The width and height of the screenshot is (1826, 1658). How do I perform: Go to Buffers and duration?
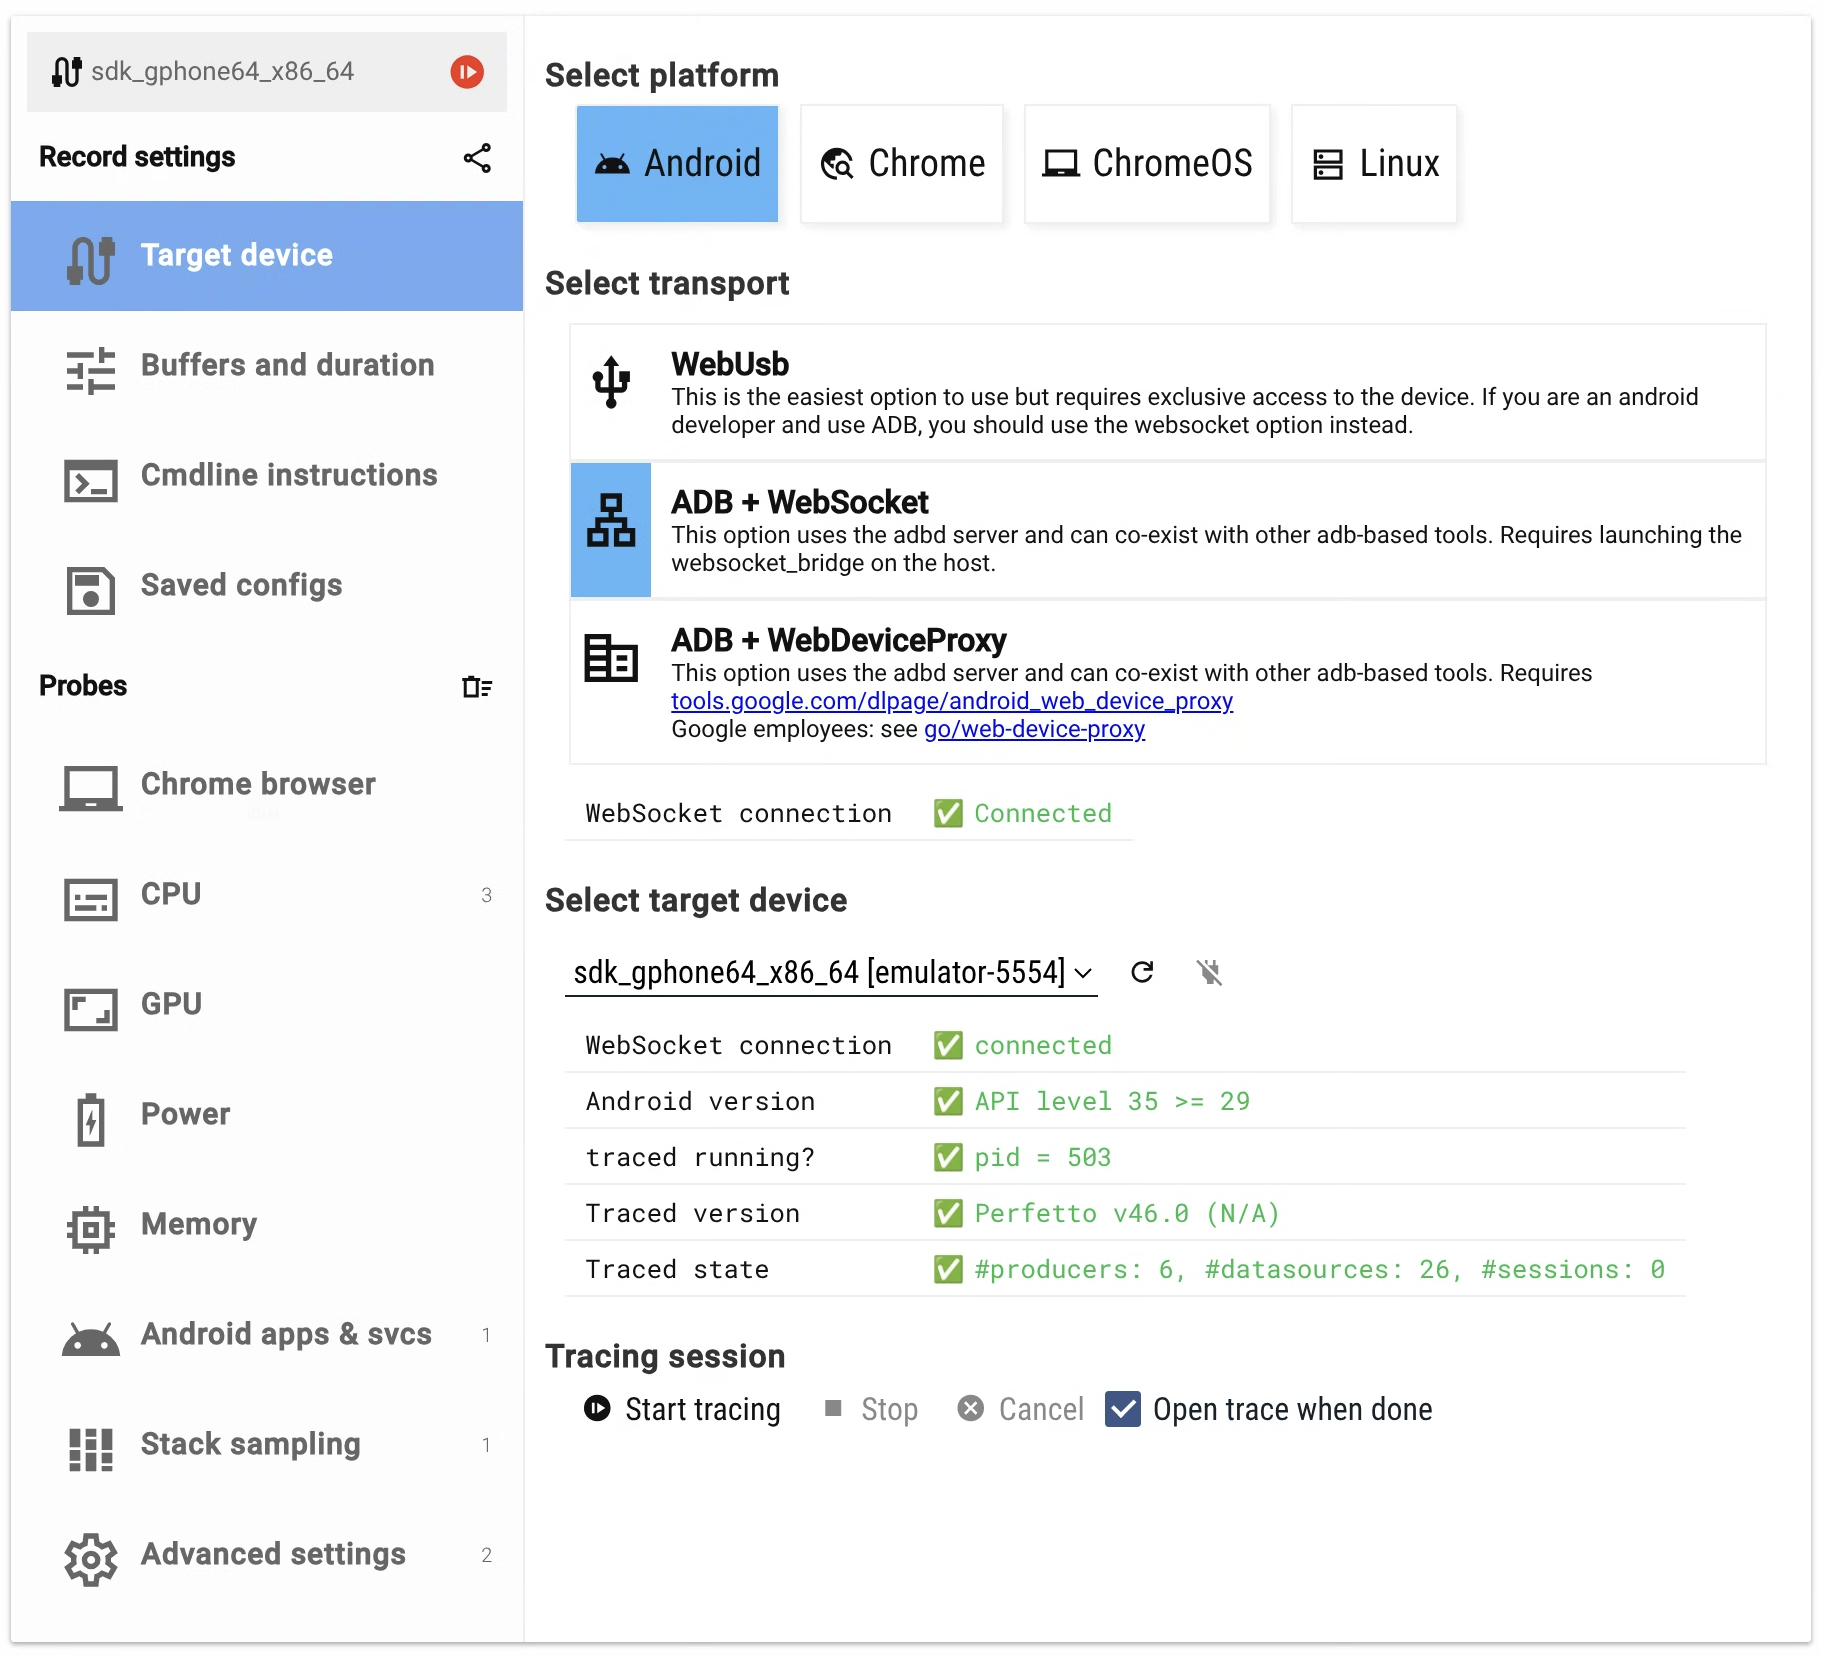point(287,365)
